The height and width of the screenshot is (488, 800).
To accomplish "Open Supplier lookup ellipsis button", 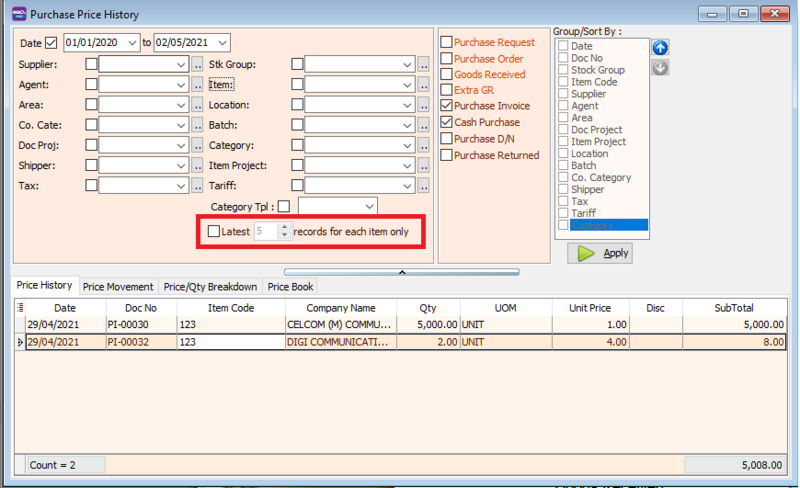I will (197, 65).
